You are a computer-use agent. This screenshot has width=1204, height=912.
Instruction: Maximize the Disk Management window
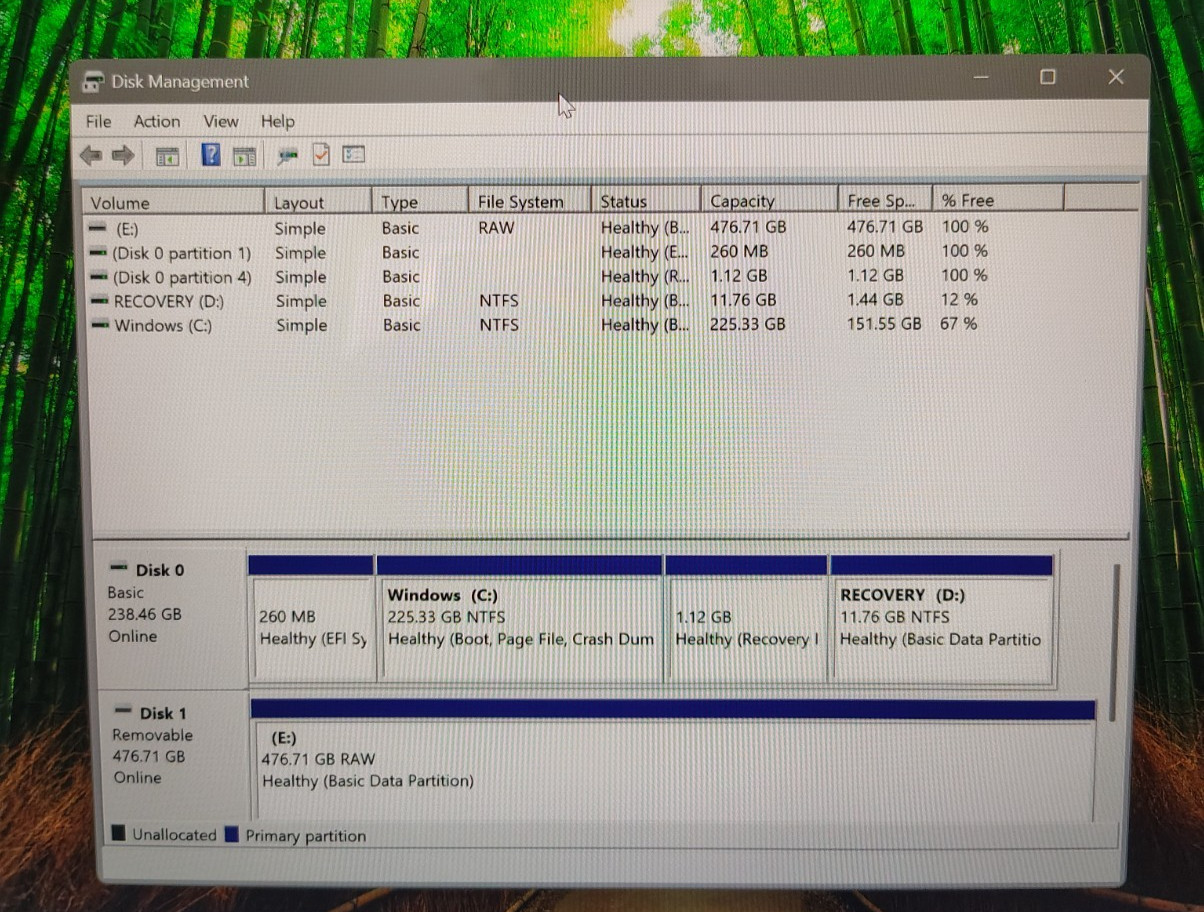click(x=1048, y=77)
